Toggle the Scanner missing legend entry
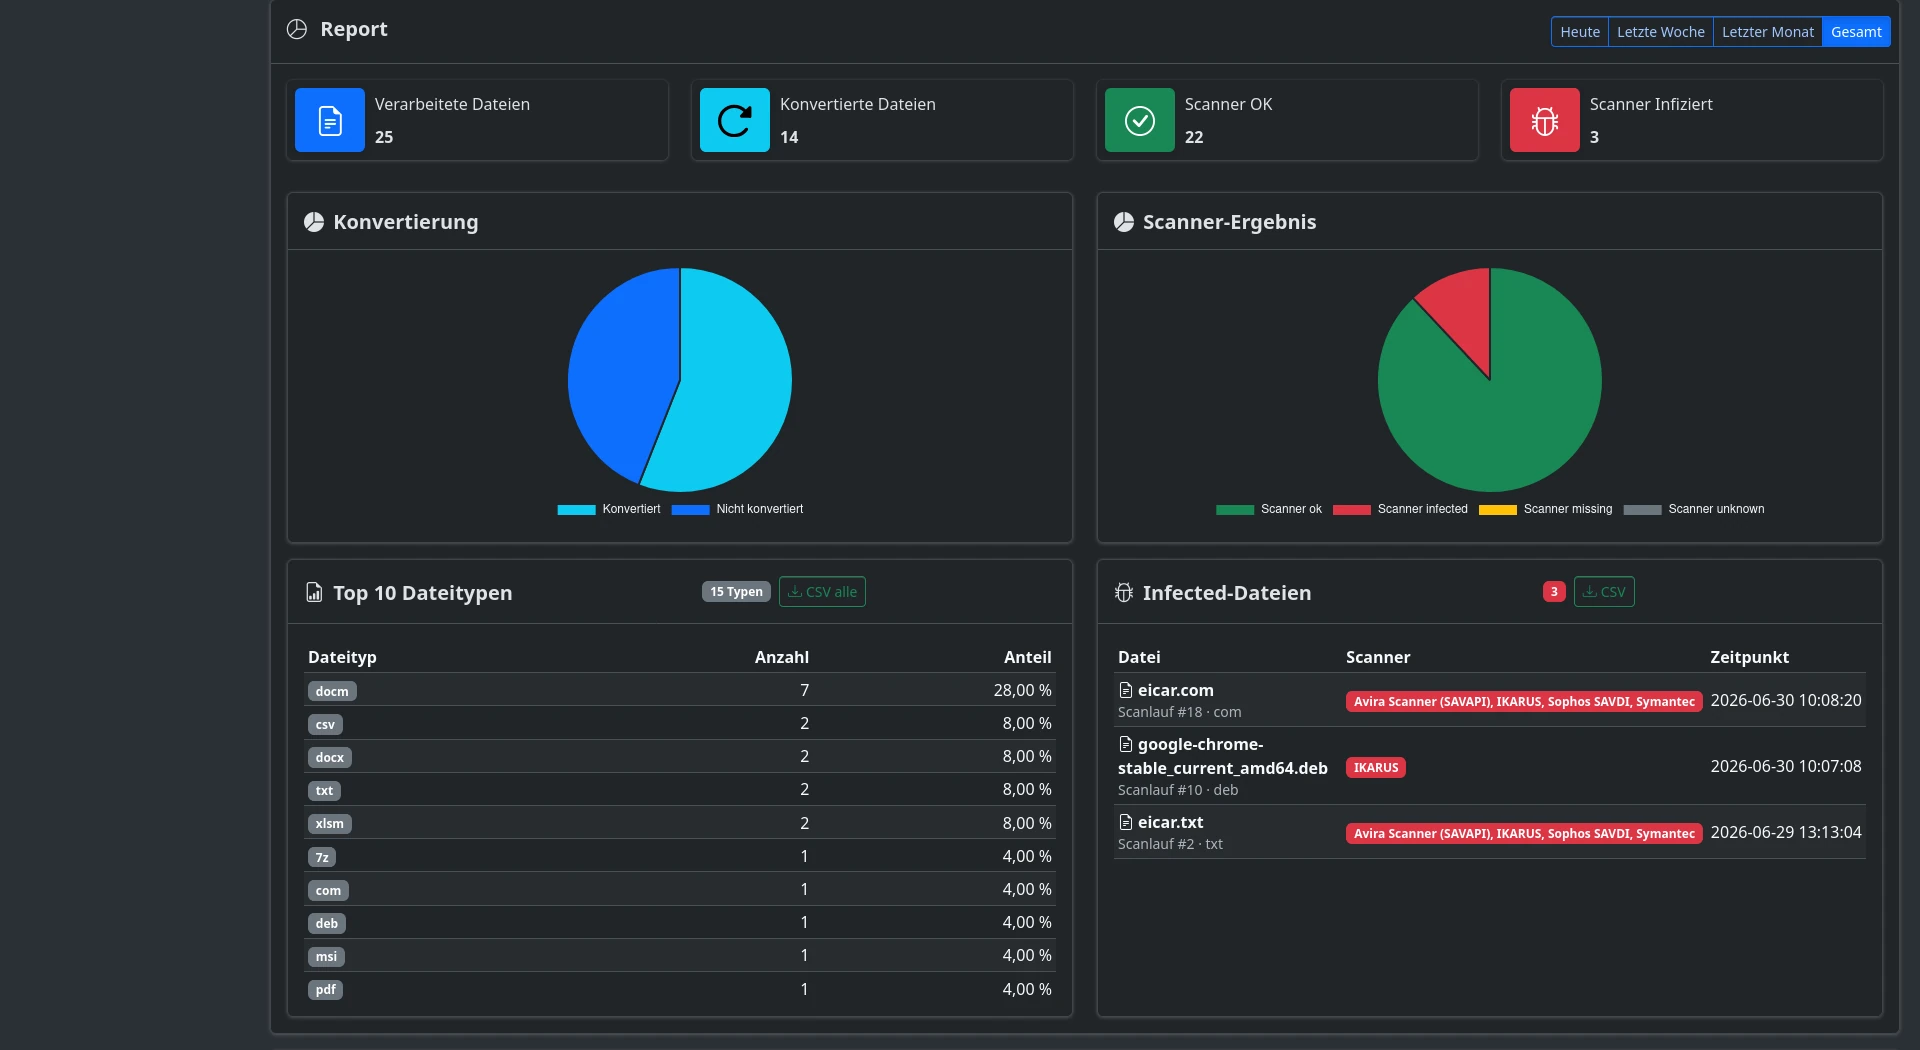 [1545, 509]
